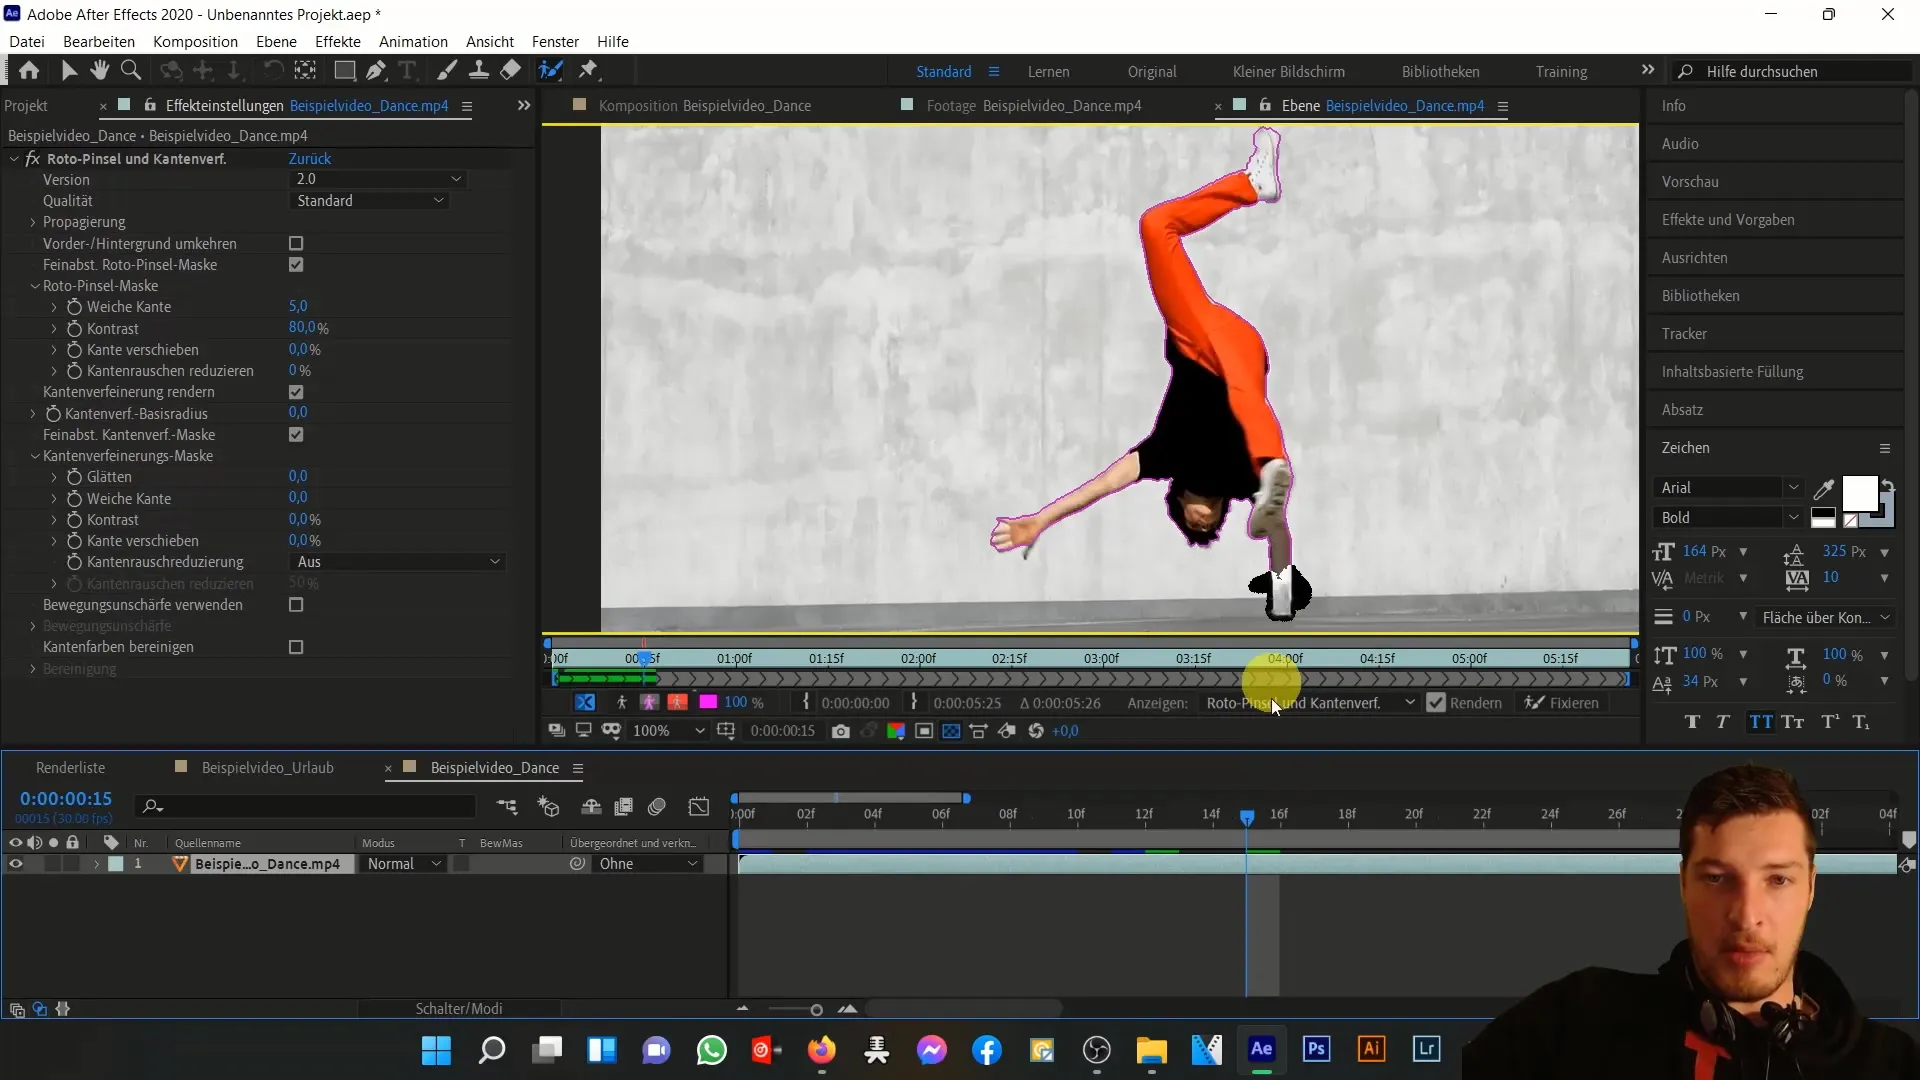Toggle Bewegungsunschärfe verwenden checkbox
This screenshot has height=1080, width=1920.
tap(297, 605)
